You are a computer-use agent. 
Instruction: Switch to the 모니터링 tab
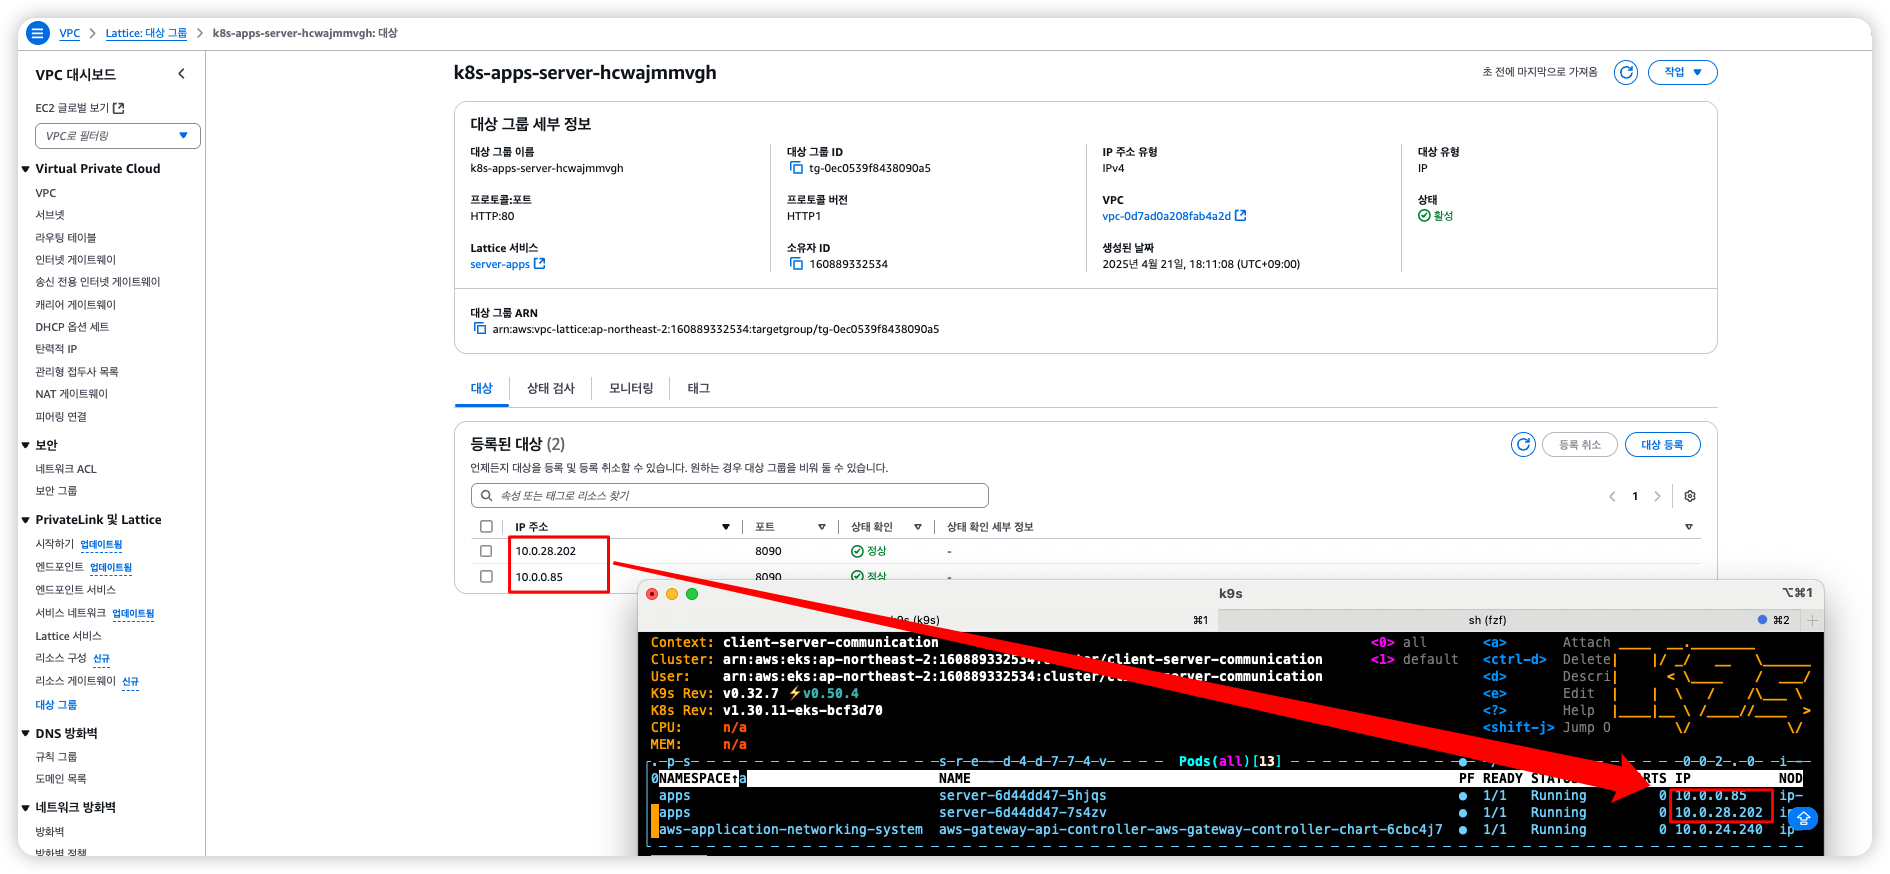[x=631, y=388]
